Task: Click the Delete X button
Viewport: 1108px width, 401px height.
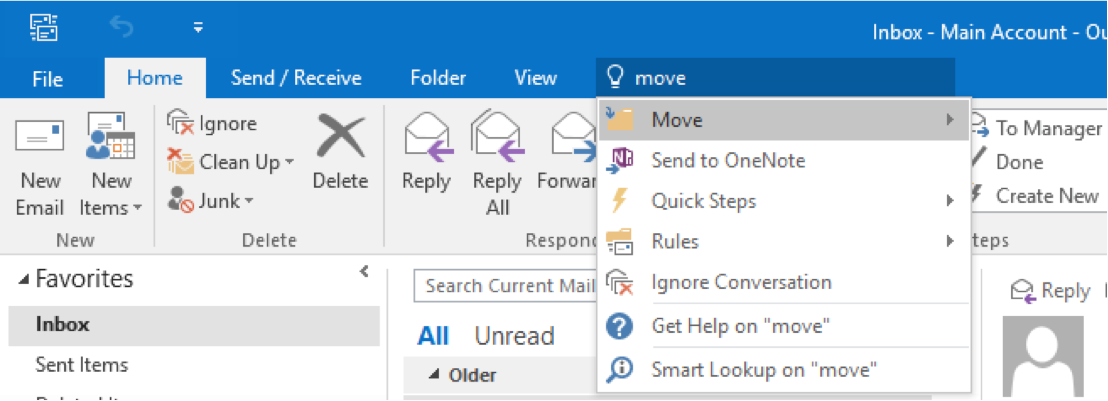Action: [341, 152]
